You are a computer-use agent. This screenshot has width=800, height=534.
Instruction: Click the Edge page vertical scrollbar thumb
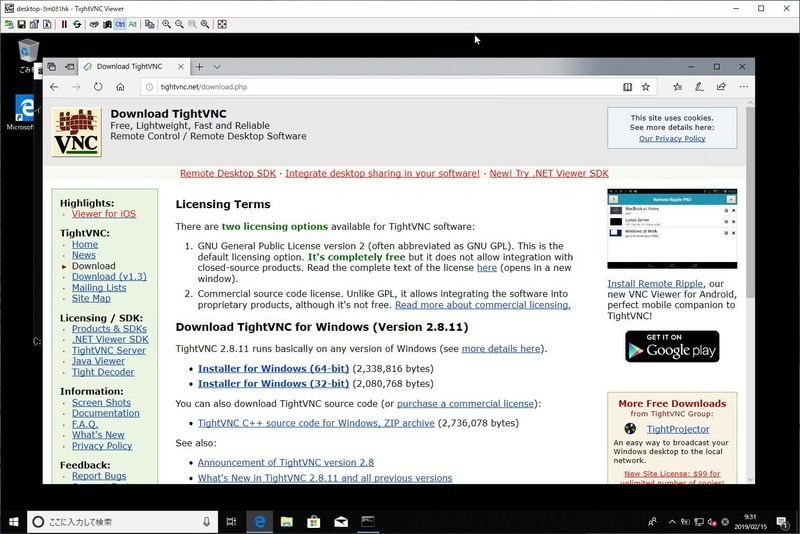pyautogui.click(x=750, y=202)
